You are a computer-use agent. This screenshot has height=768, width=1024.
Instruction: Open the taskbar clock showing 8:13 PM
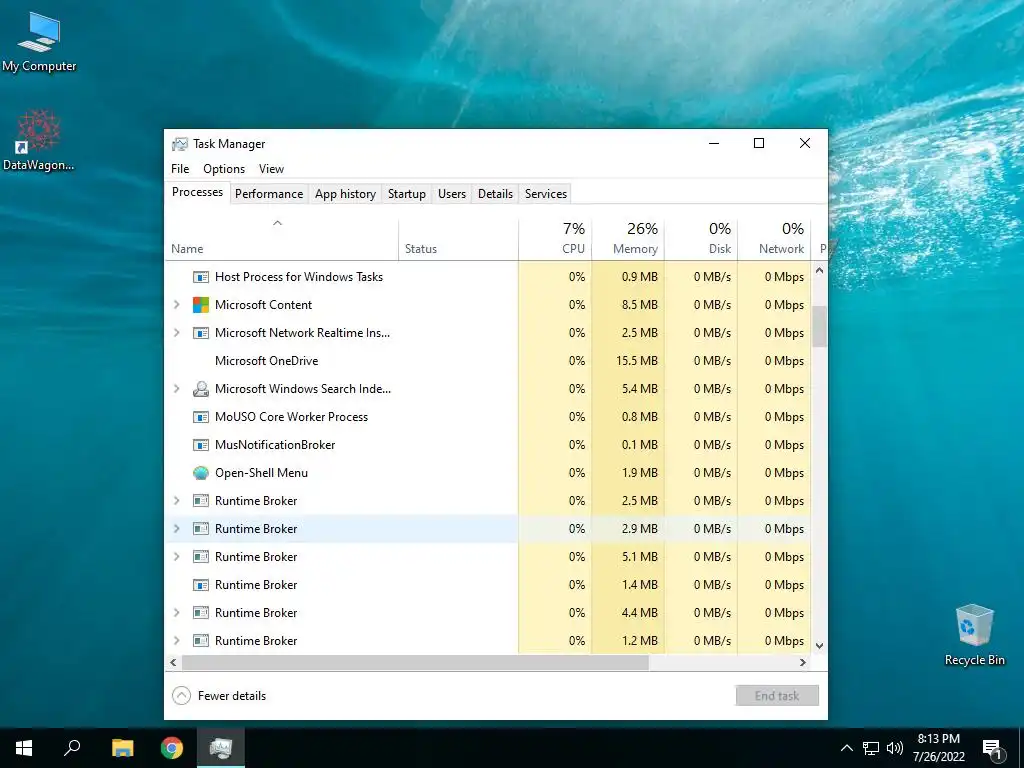click(x=938, y=748)
